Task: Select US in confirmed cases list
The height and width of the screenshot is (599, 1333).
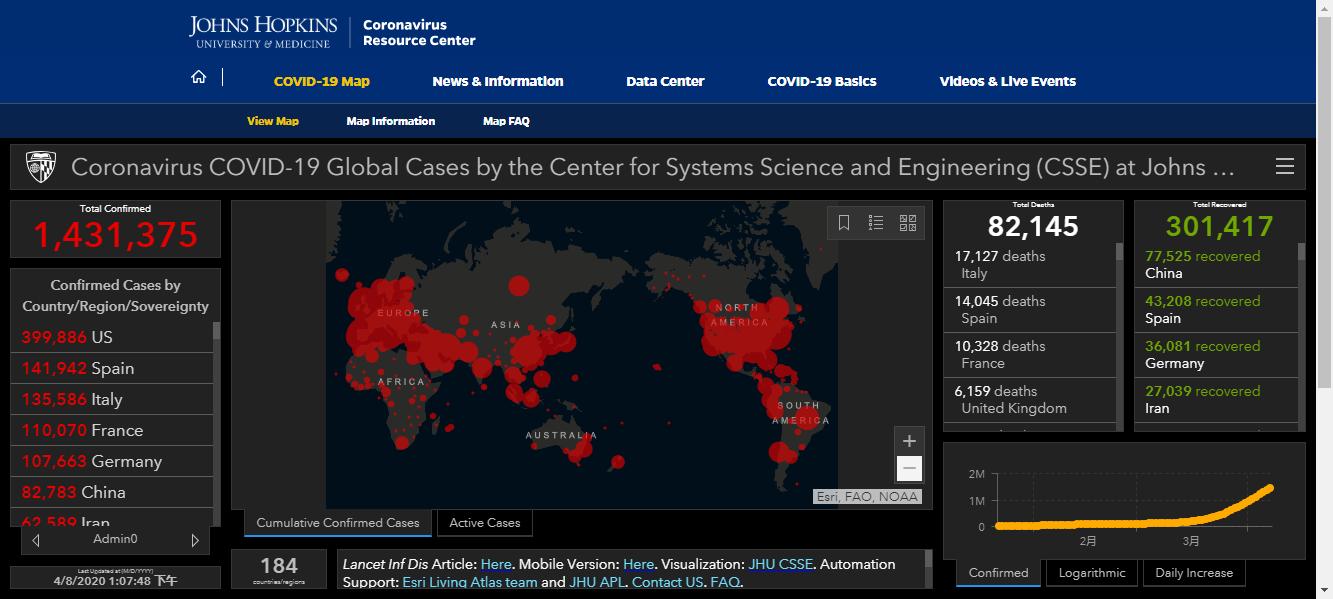Action: pos(111,337)
